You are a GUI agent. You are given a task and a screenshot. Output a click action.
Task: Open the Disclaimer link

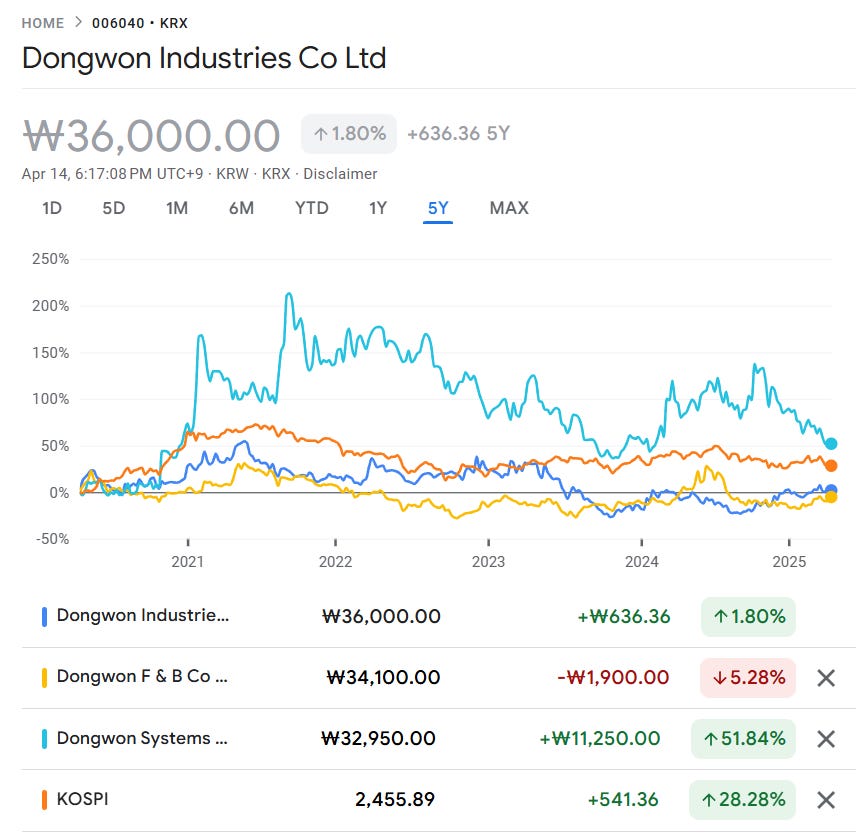tap(340, 174)
